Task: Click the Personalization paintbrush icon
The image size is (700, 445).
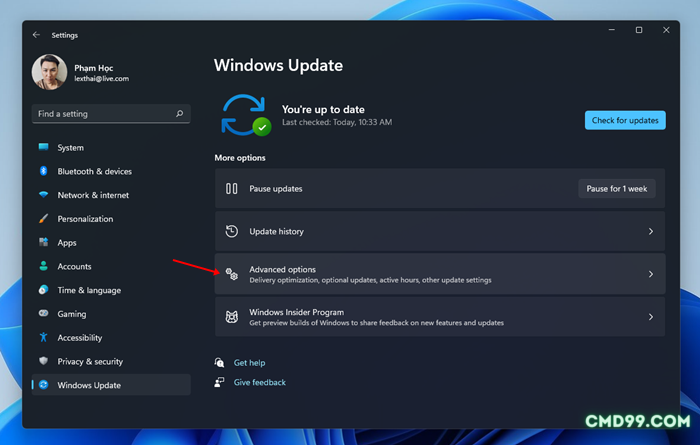Action: (43, 219)
